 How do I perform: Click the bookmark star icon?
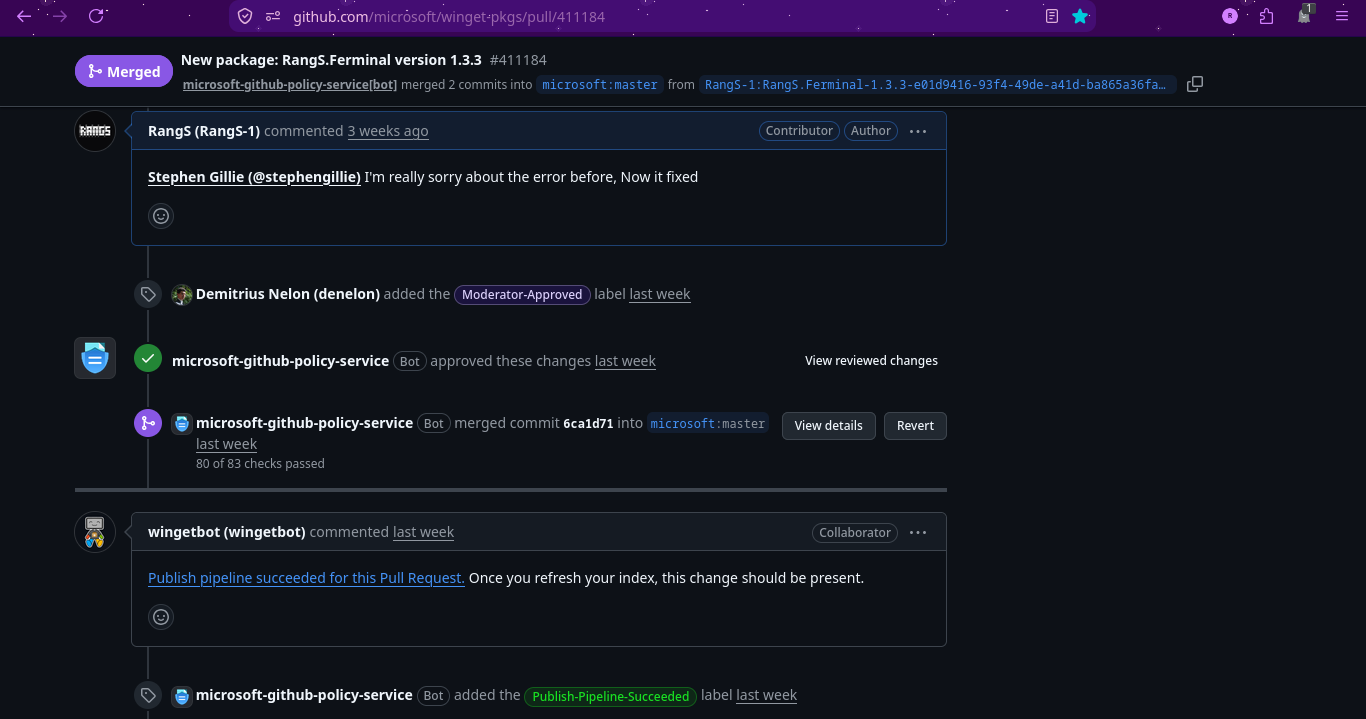coord(1080,16)
